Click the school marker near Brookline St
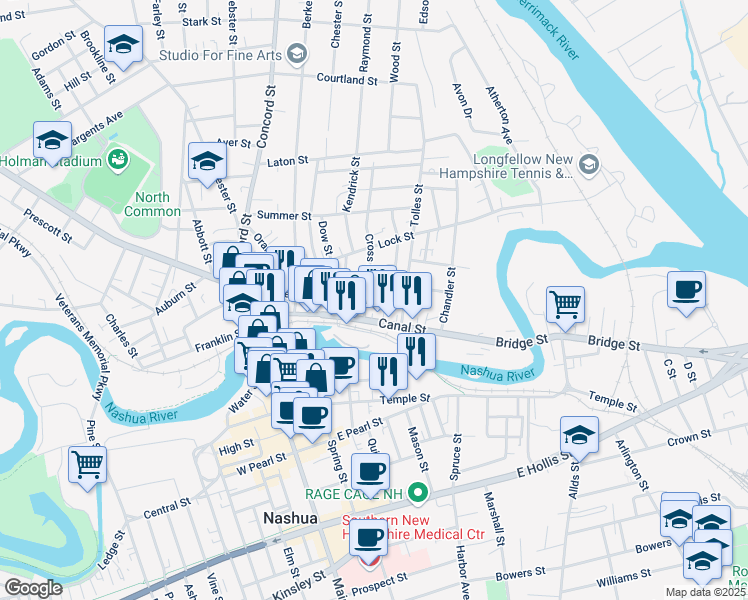The image size is (748, 600). 123,44
